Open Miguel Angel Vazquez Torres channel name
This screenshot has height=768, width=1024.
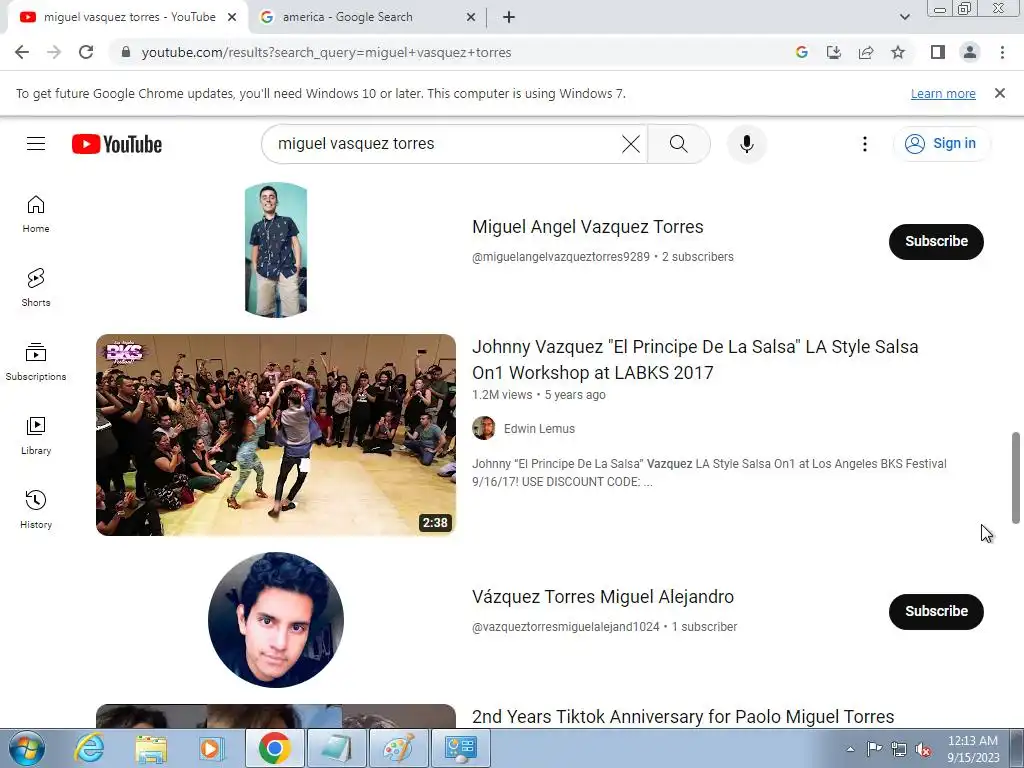tap(588, 227)
